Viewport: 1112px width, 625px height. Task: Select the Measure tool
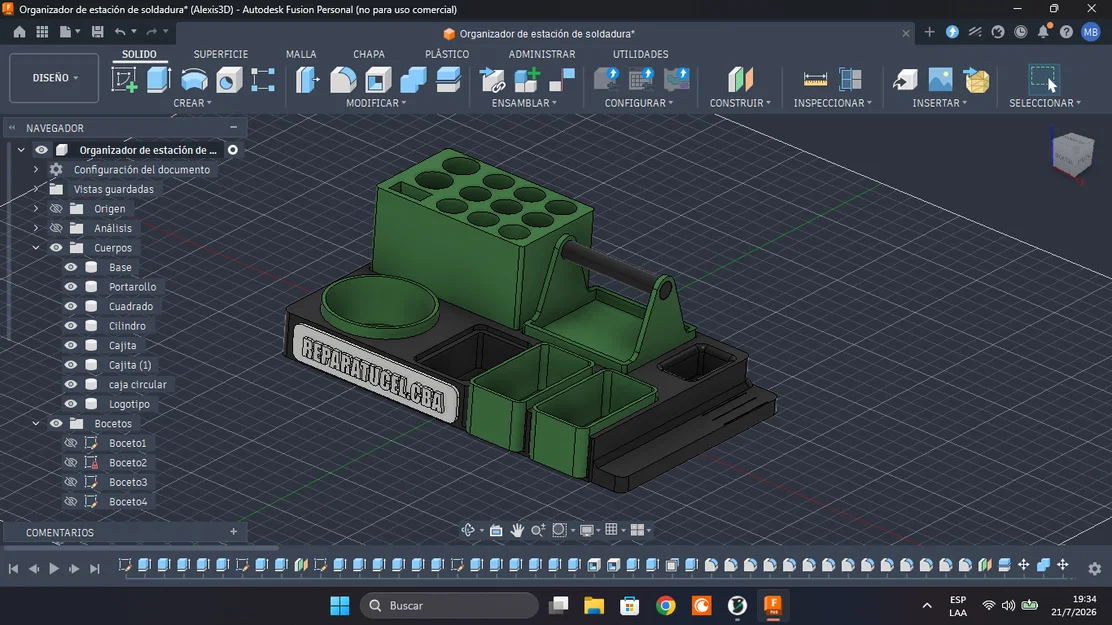[x=815, y=79]
